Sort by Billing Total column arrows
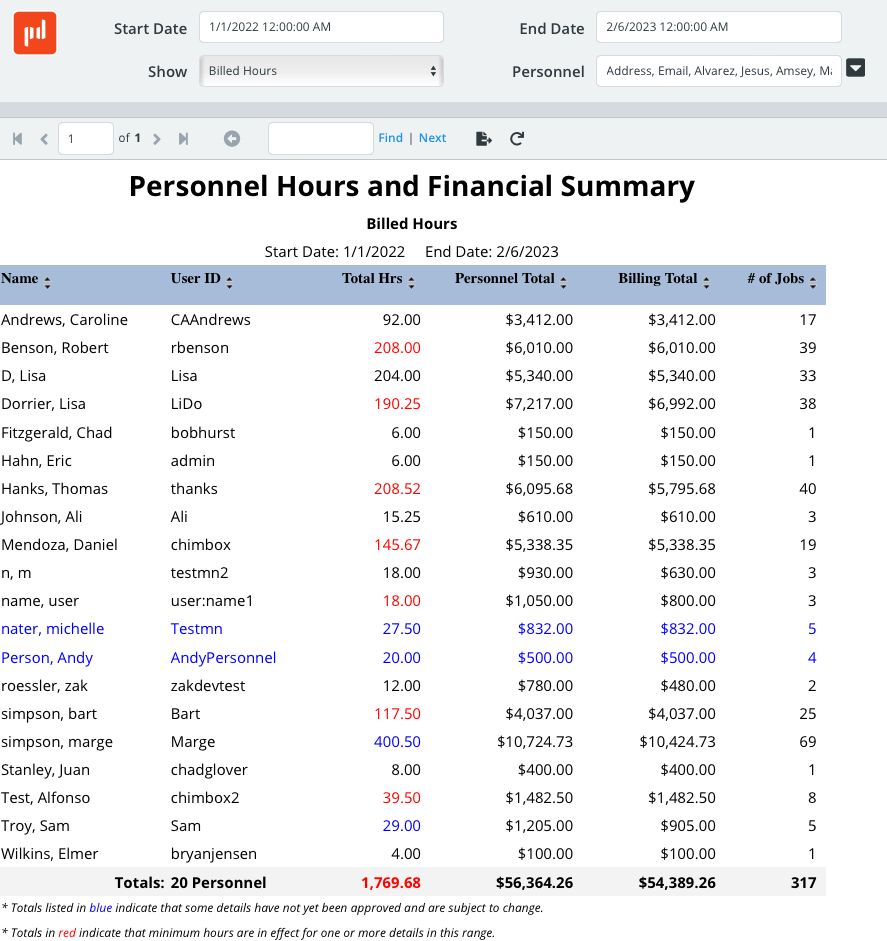Screen dimensions: 887x941 pos(706,283)
